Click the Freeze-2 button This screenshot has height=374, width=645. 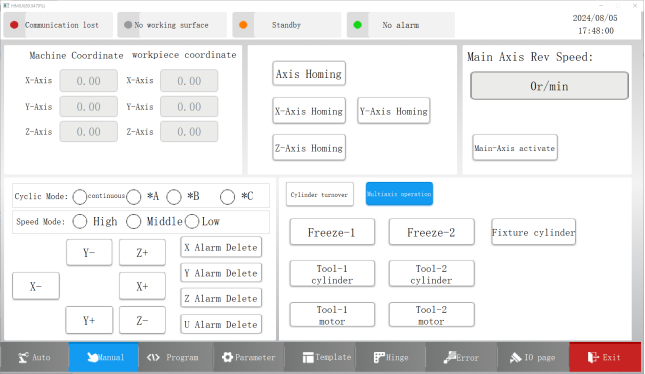pyautogui.click(x=432, y=232)
